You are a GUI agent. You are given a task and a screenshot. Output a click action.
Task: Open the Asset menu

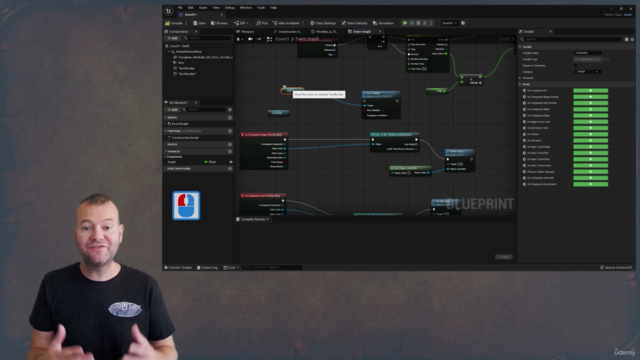[x=203, y=8]
